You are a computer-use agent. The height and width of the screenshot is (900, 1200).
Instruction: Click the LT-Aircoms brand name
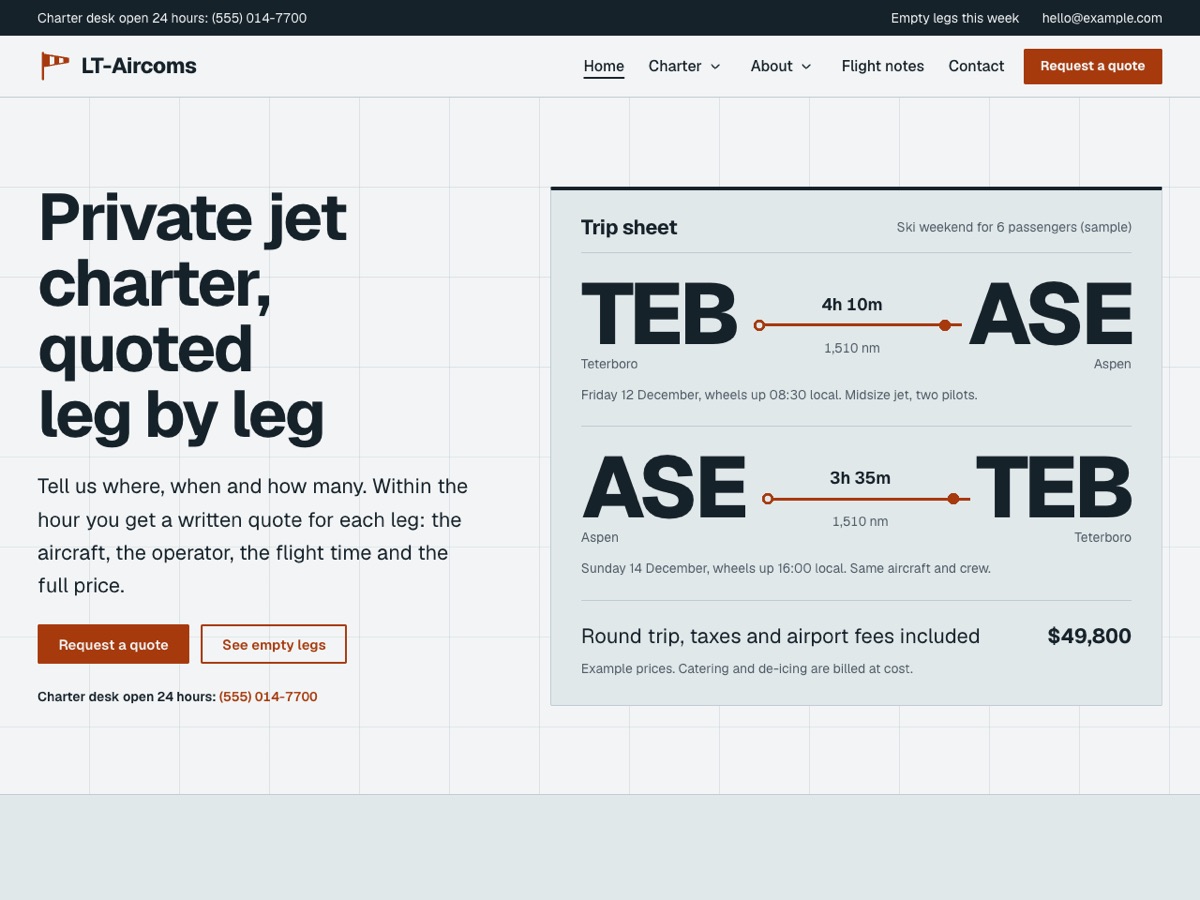[x=139, y=66]
